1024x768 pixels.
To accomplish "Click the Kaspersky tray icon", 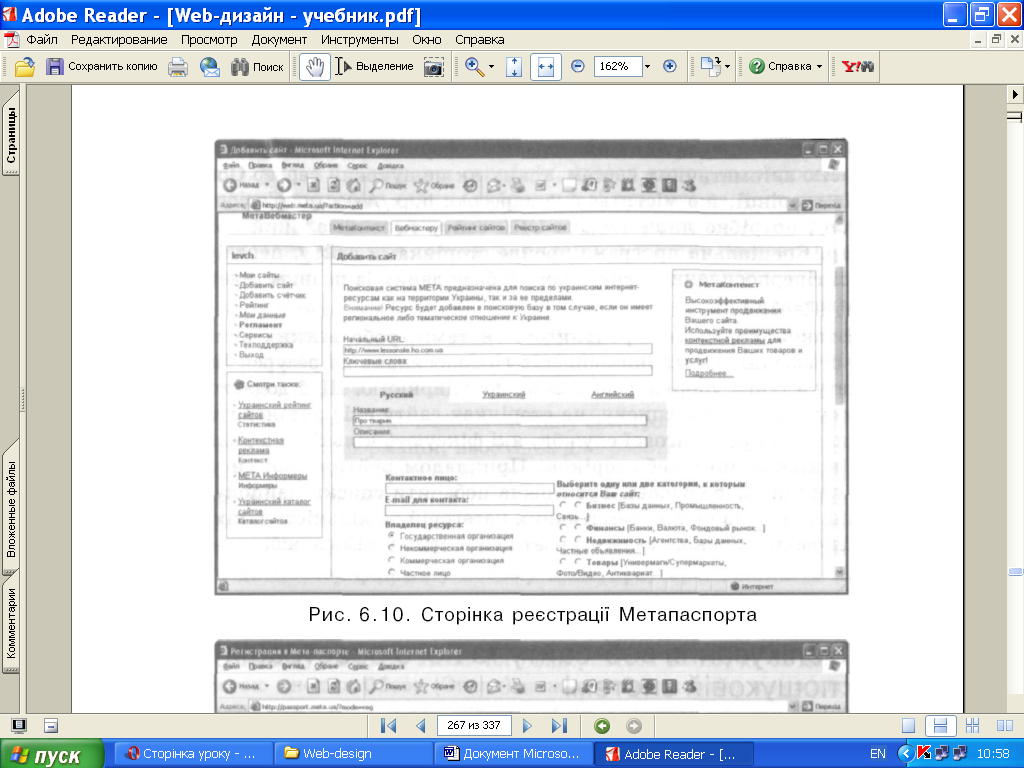I will [923, 754].
